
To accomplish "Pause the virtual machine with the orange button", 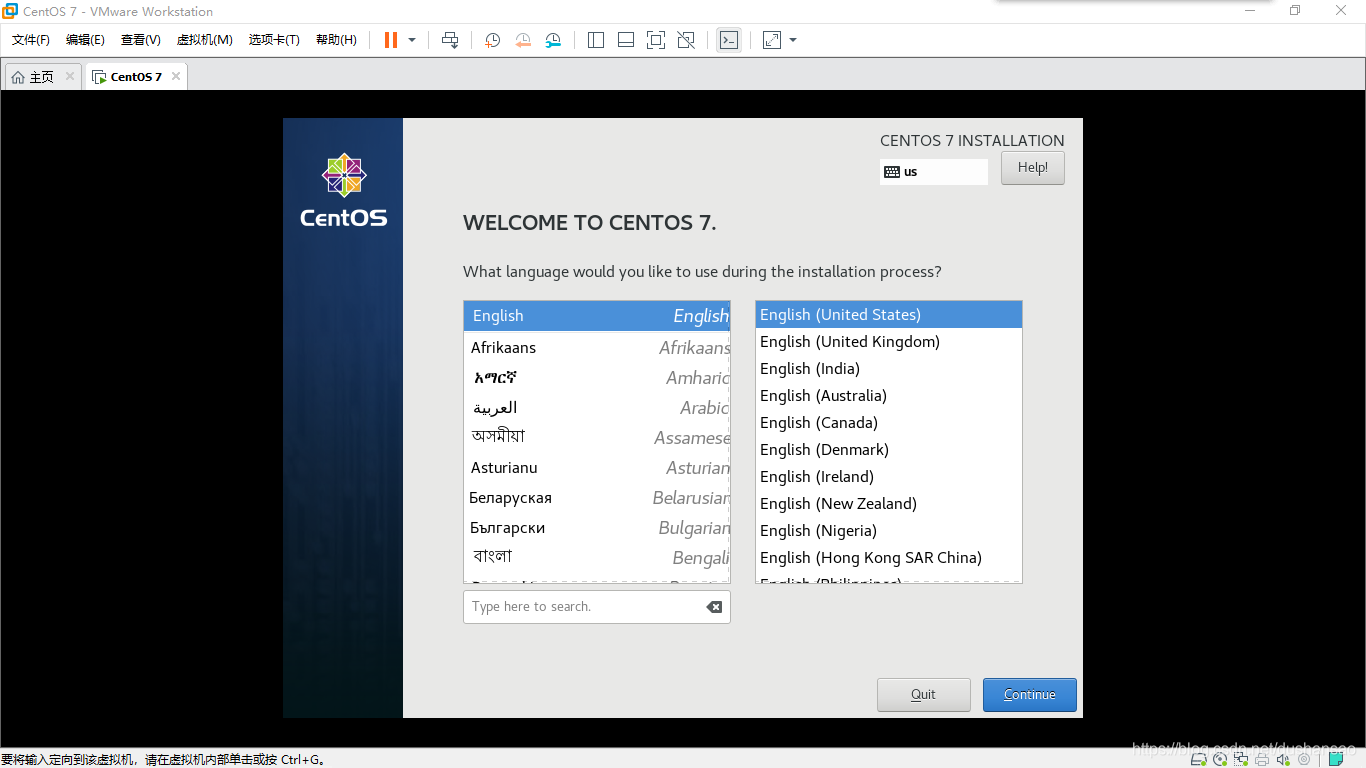I will [x=391, y=40].
